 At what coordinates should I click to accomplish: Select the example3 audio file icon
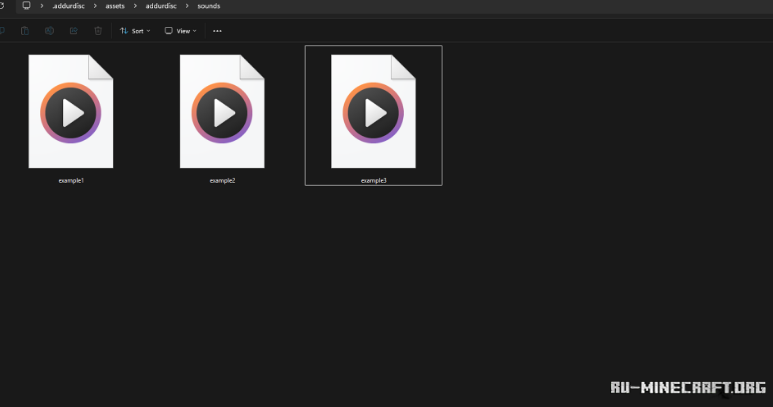373,111
